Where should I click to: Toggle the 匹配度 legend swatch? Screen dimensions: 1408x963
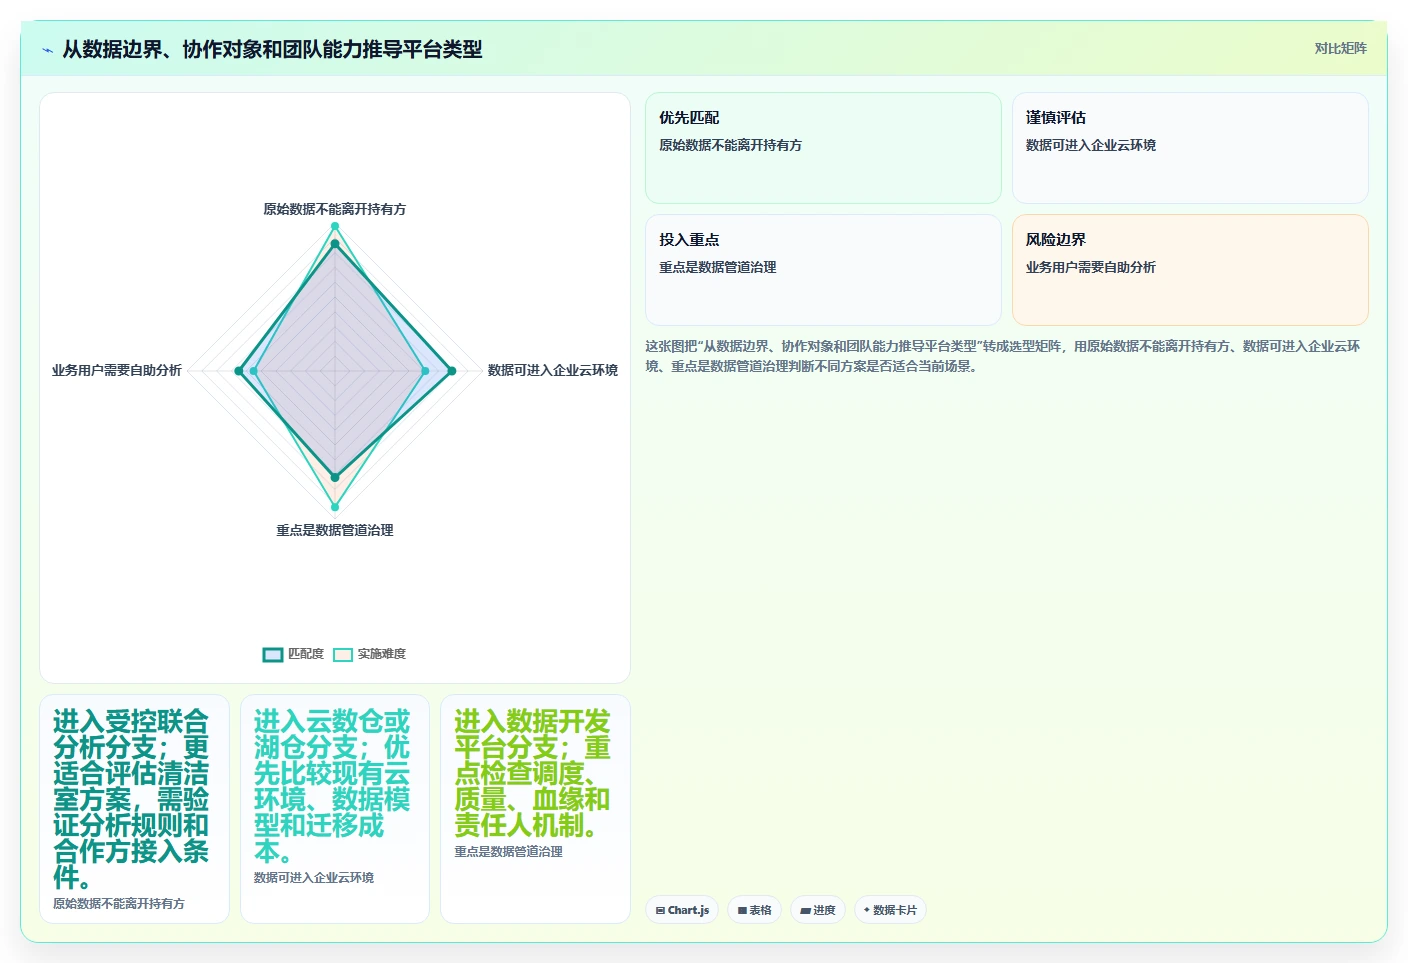click(273, 655)
